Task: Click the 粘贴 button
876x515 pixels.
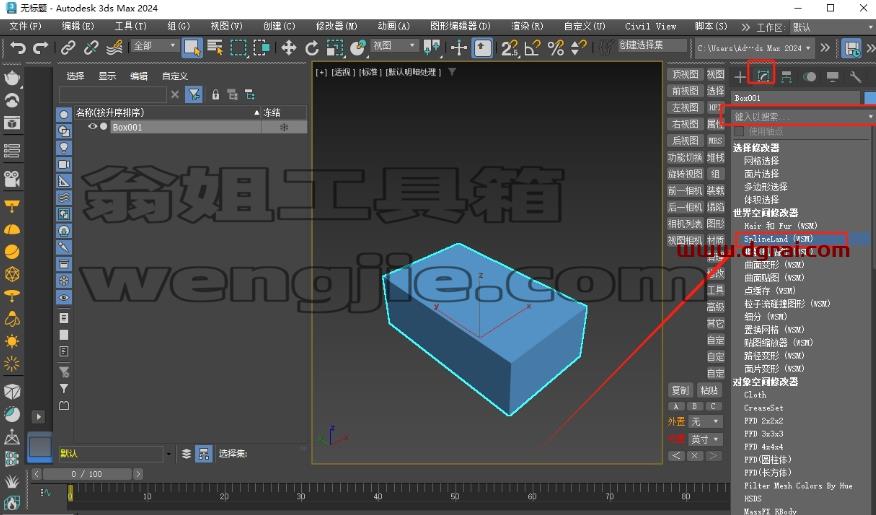Action: (710, 390)
